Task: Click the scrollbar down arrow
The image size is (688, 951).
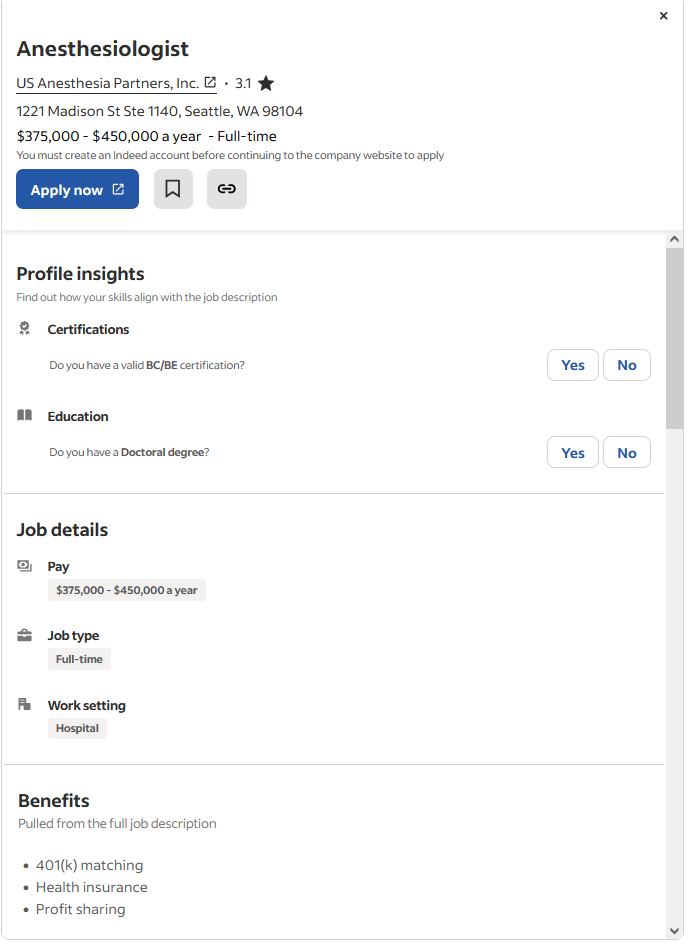Action: pos(674,931)
